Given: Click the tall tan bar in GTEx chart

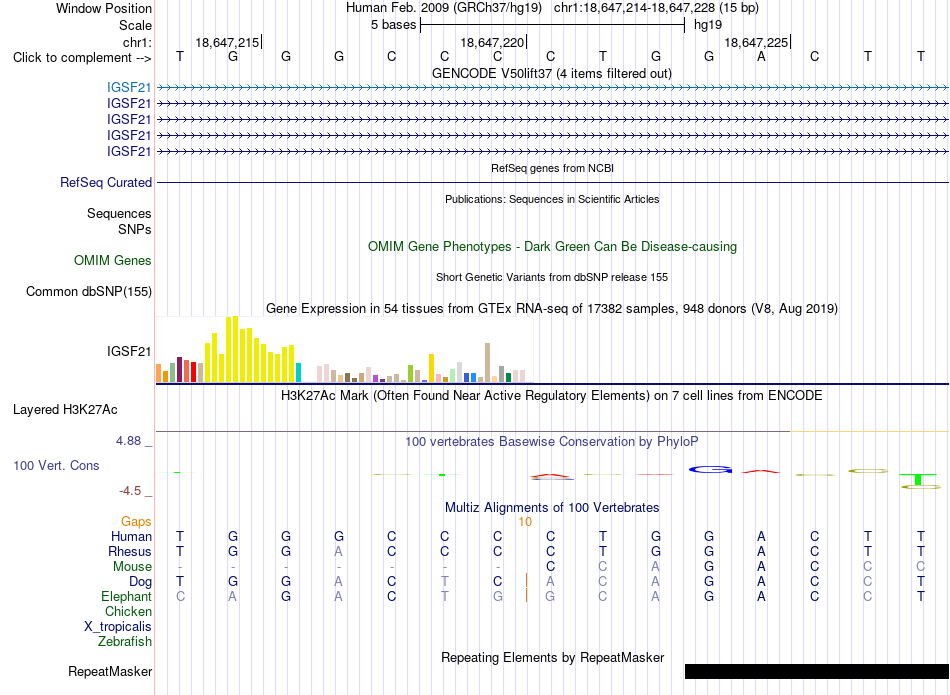Looking at the screenshot, I should (487, 362).
